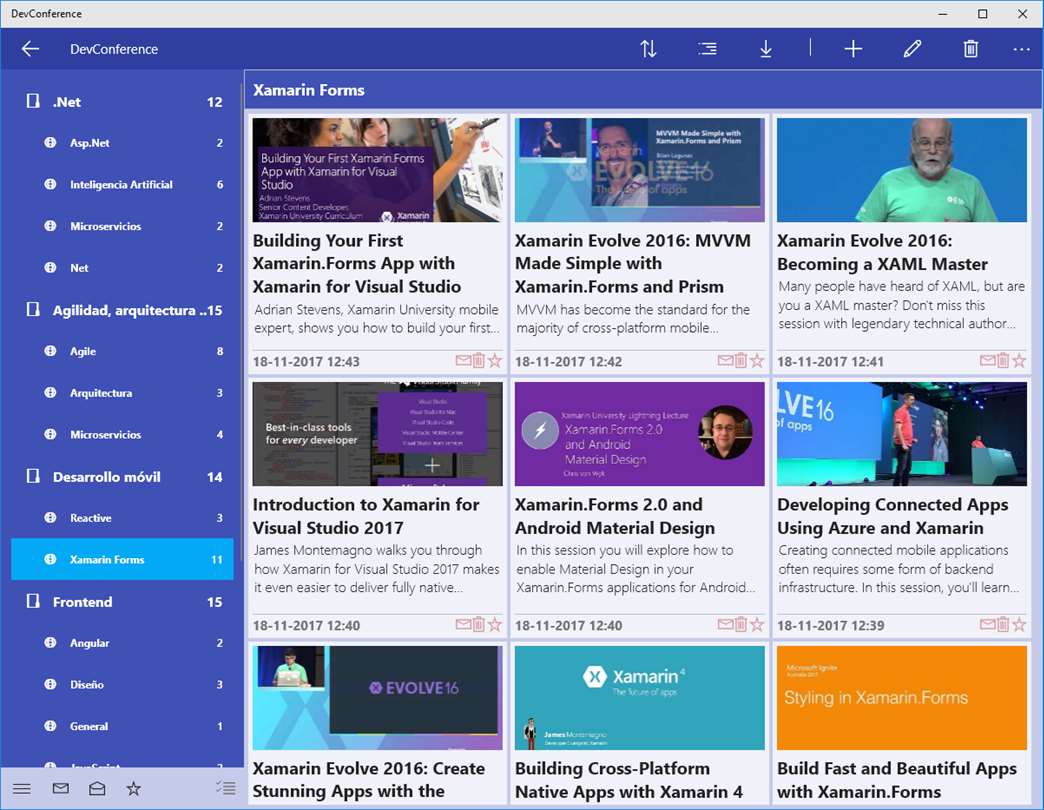The image size is (1044, 810).
Task: Click envelope icon on Developing Connected Apps card
Action: pyautogui.click(x=987, y=624)
